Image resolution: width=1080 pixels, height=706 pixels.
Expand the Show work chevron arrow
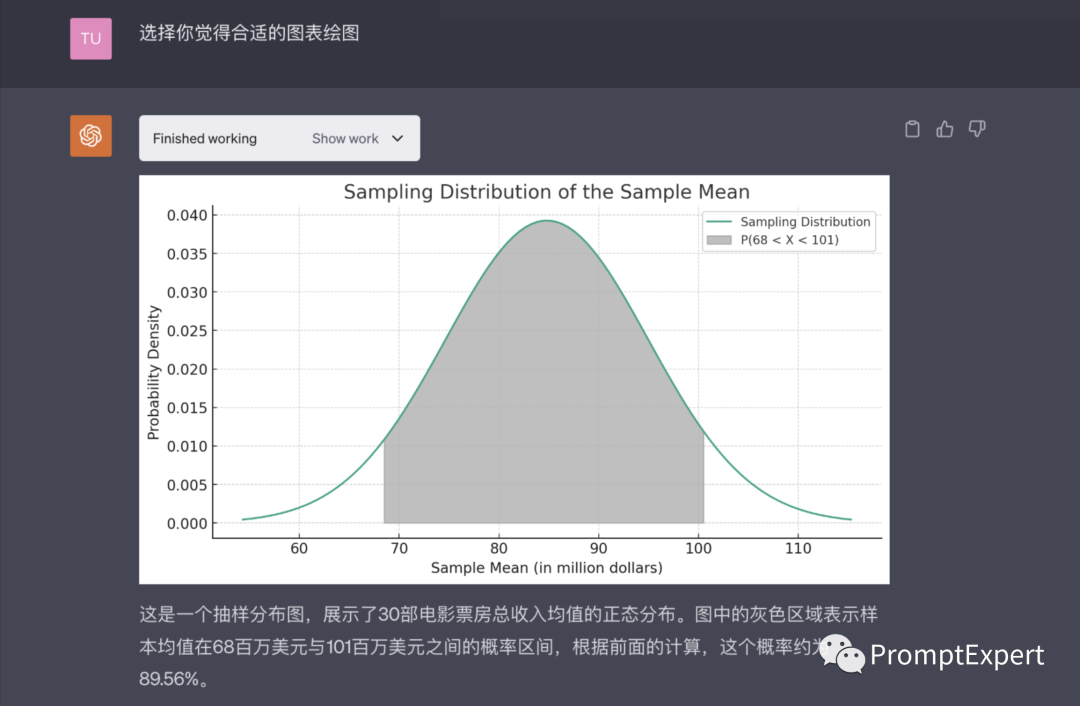pyautogui.click(x=397, y=139)
